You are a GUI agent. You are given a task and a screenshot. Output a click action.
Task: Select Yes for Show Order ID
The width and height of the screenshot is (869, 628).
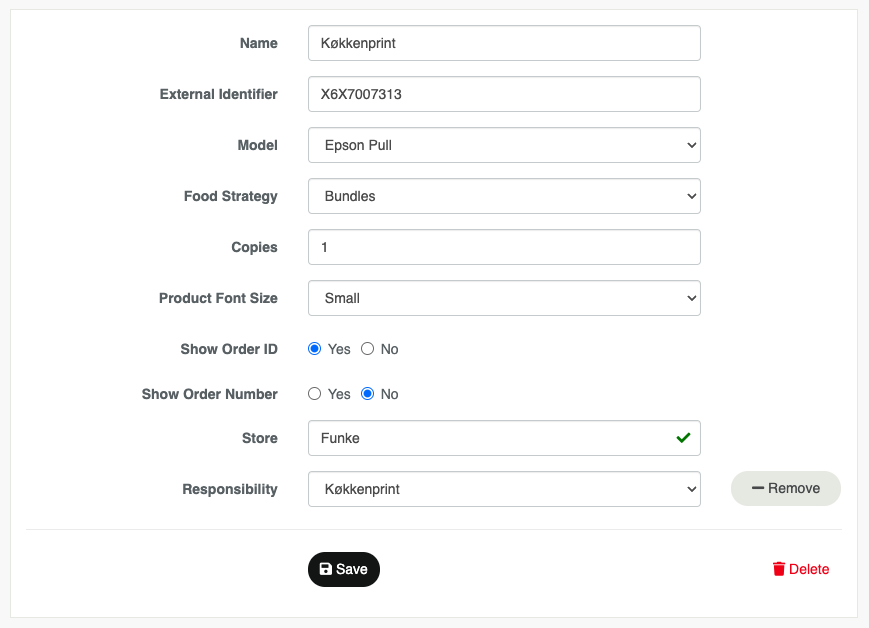click(x=314, y=349)
